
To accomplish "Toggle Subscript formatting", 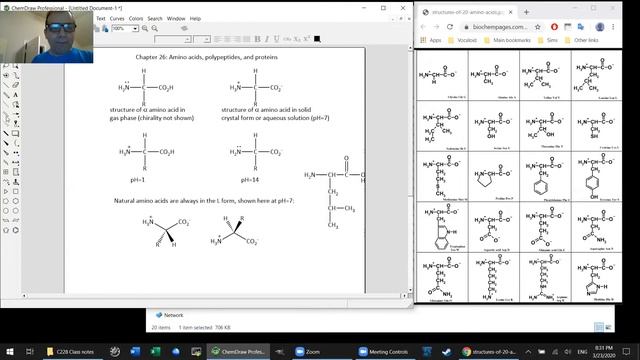I will click(x=297, y=39).
